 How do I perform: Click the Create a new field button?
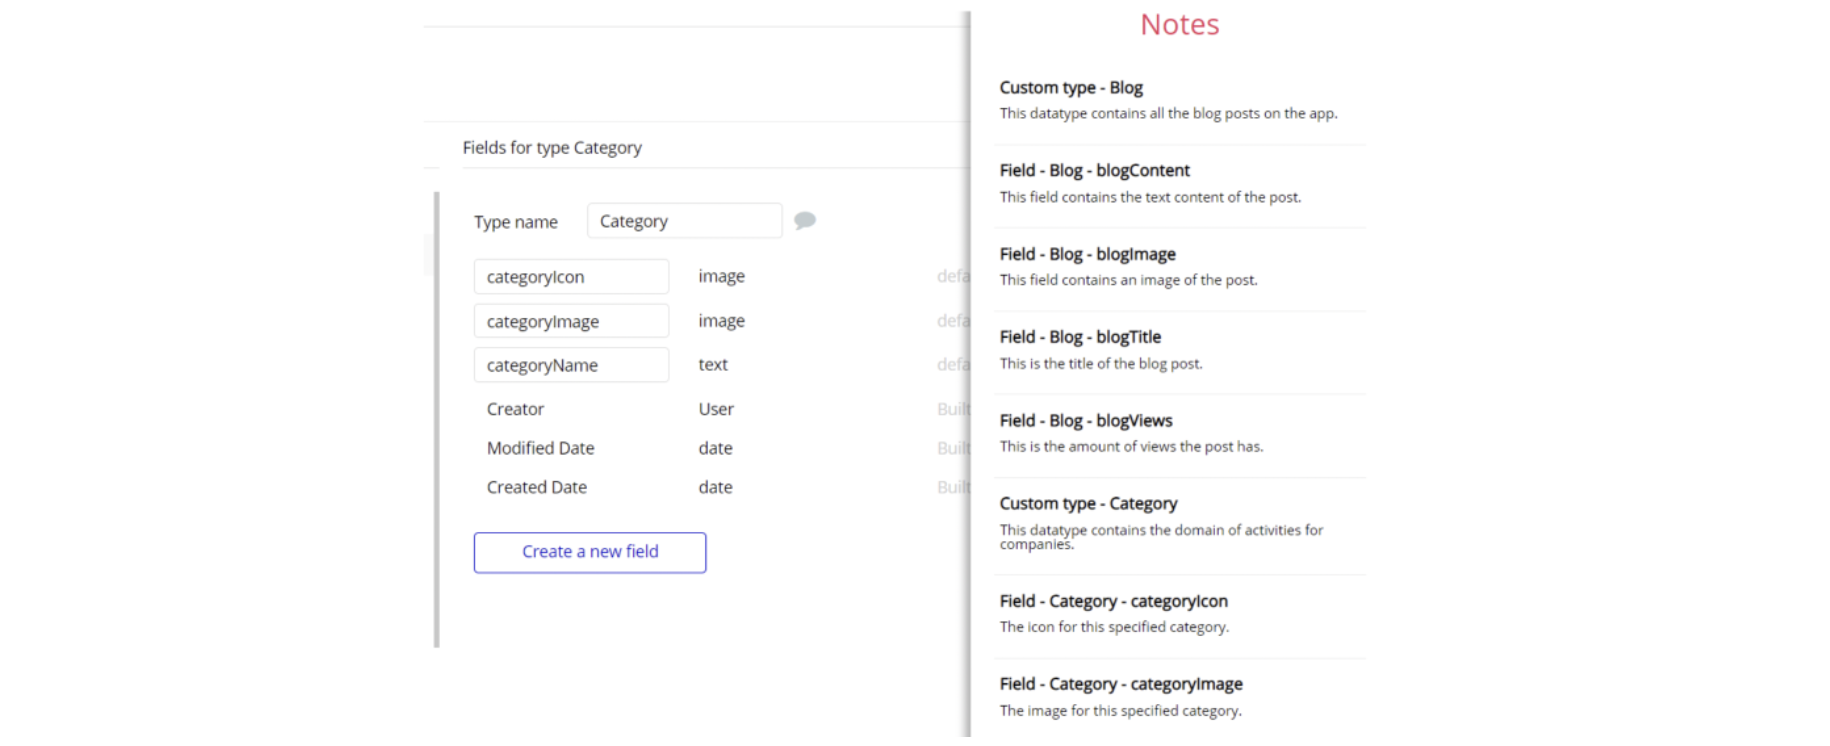(590, 552)
